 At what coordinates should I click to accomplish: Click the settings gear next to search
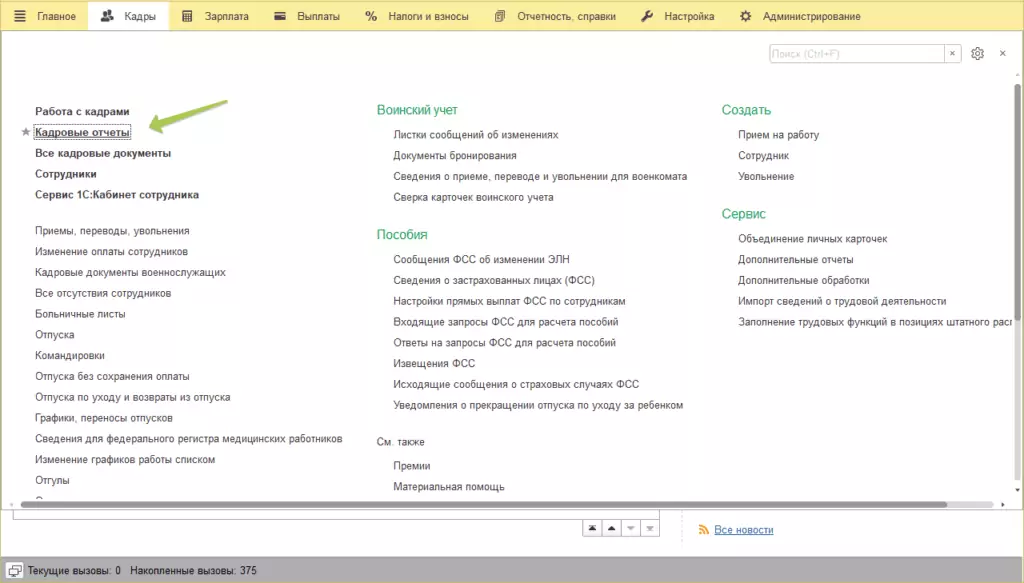978,54
